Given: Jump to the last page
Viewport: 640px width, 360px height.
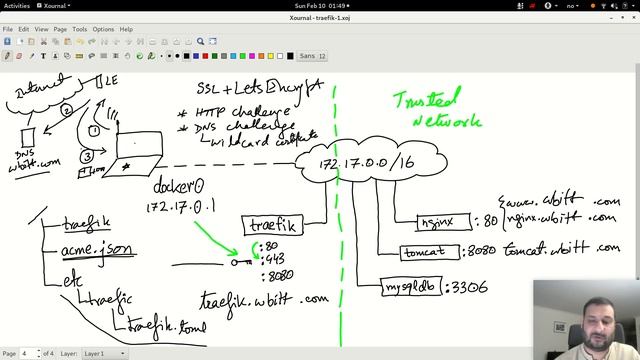Looking at the screenshot, I should point(140,41).
